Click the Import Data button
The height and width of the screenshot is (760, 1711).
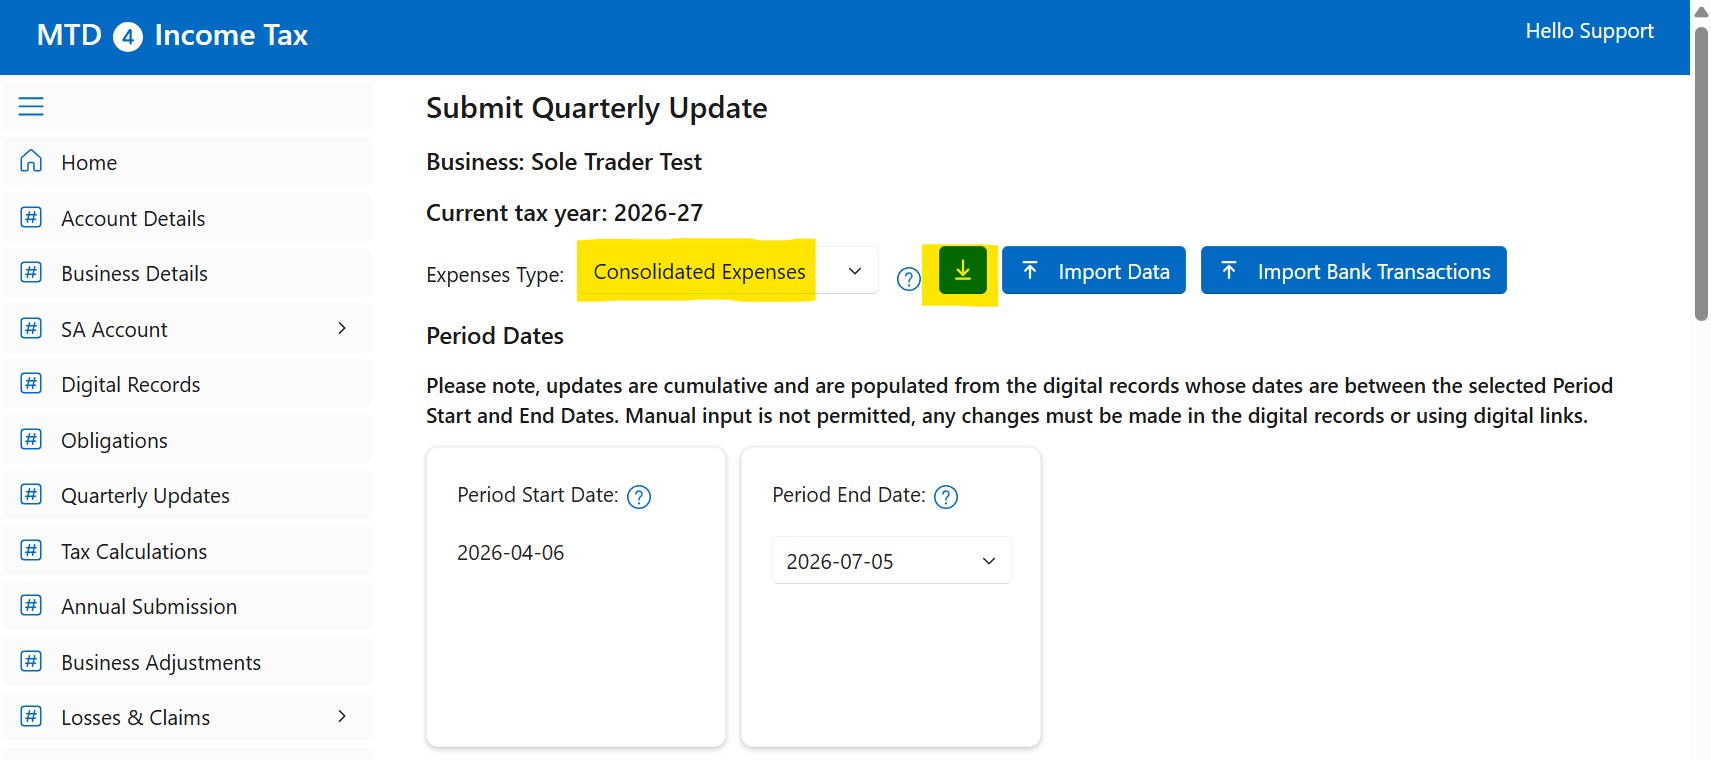tap(1093, 271)
